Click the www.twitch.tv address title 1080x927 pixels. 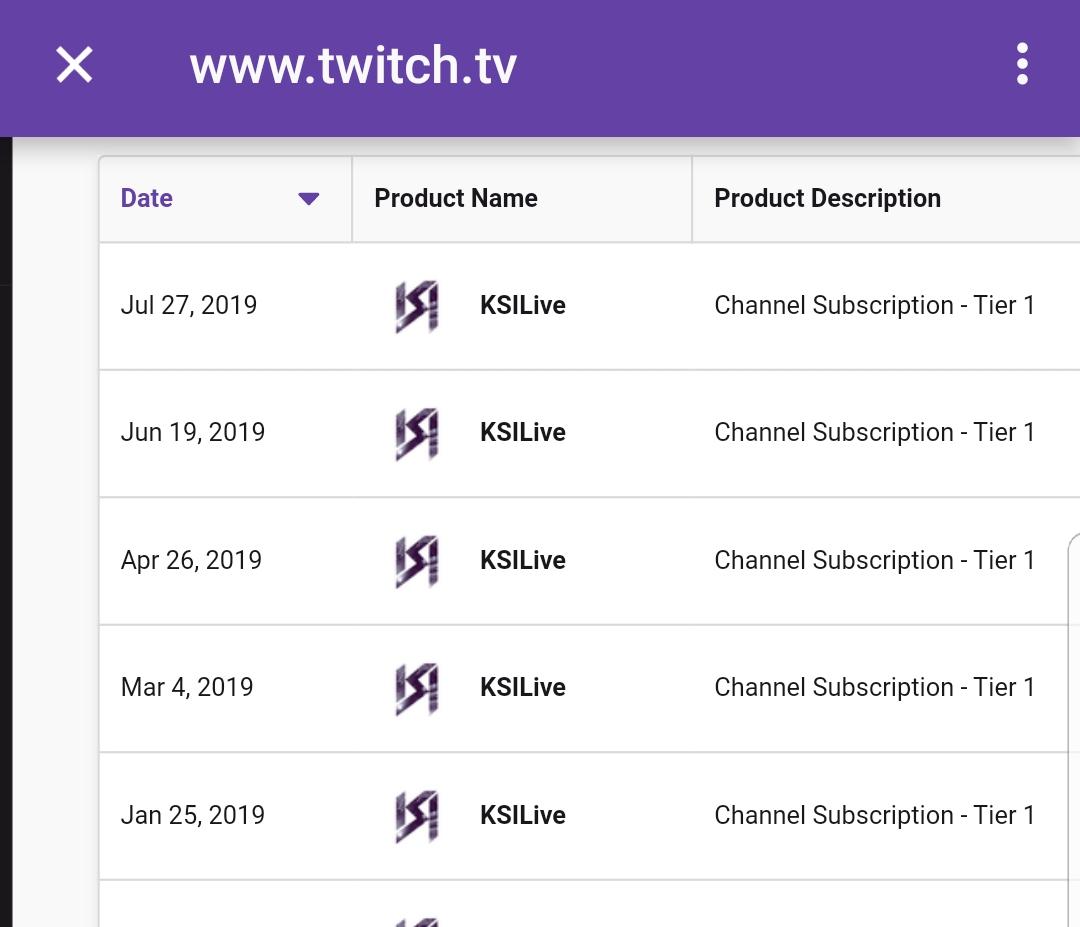(353, 65)
